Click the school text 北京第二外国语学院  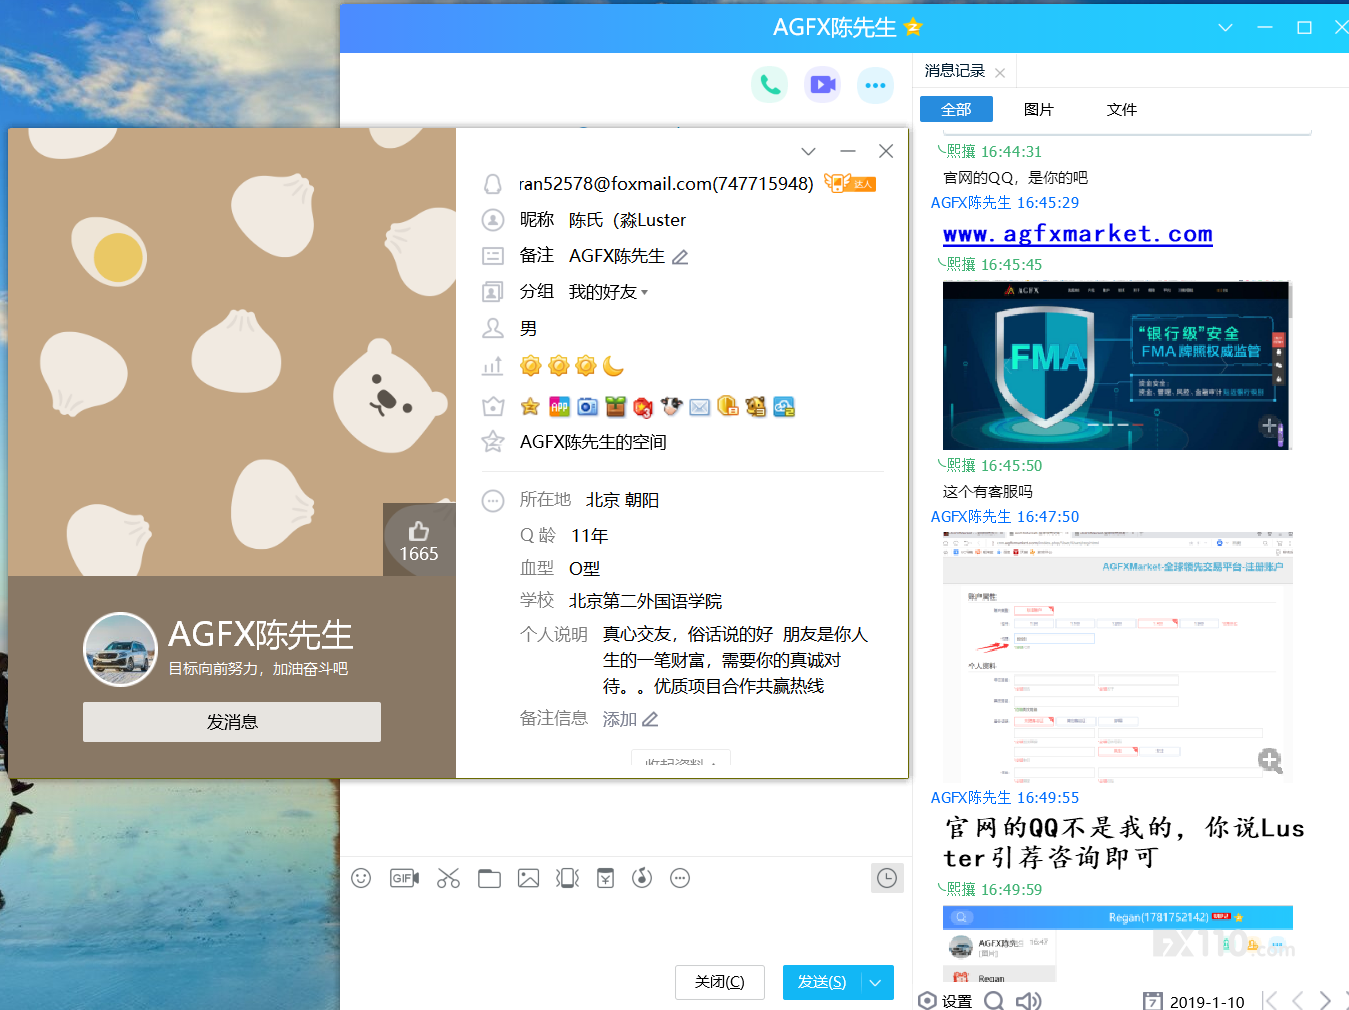[x=645, y=601]
